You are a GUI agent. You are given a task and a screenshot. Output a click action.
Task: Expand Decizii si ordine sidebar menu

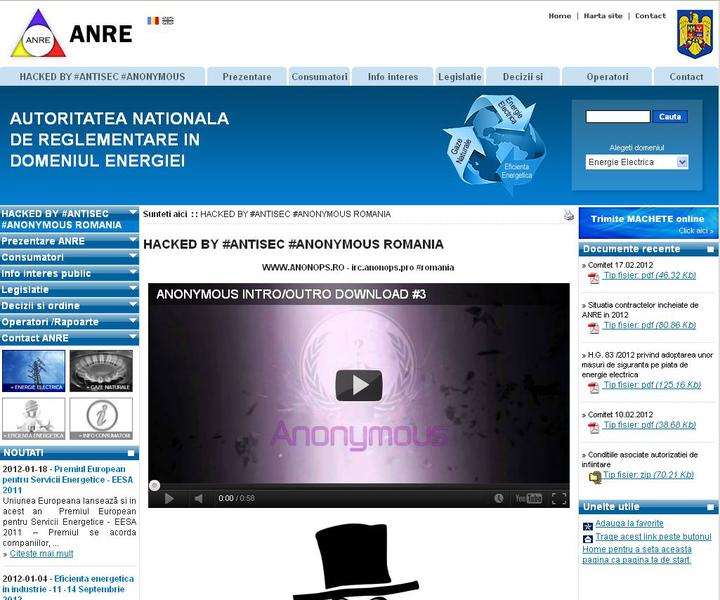pos(69,305)
